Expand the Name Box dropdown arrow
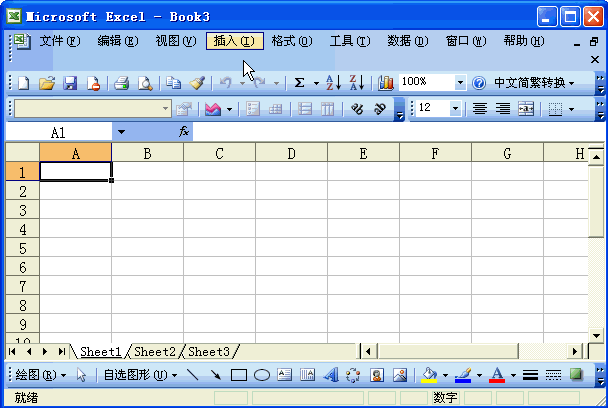Viewport: 608px width, 408px height. click(121, 132)
